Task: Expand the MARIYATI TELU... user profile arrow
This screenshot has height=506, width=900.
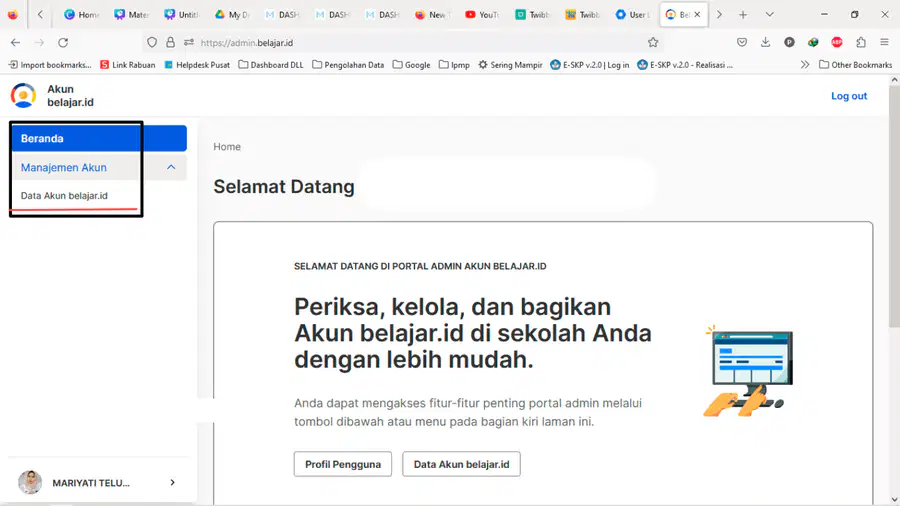Action: pos(172,482)
